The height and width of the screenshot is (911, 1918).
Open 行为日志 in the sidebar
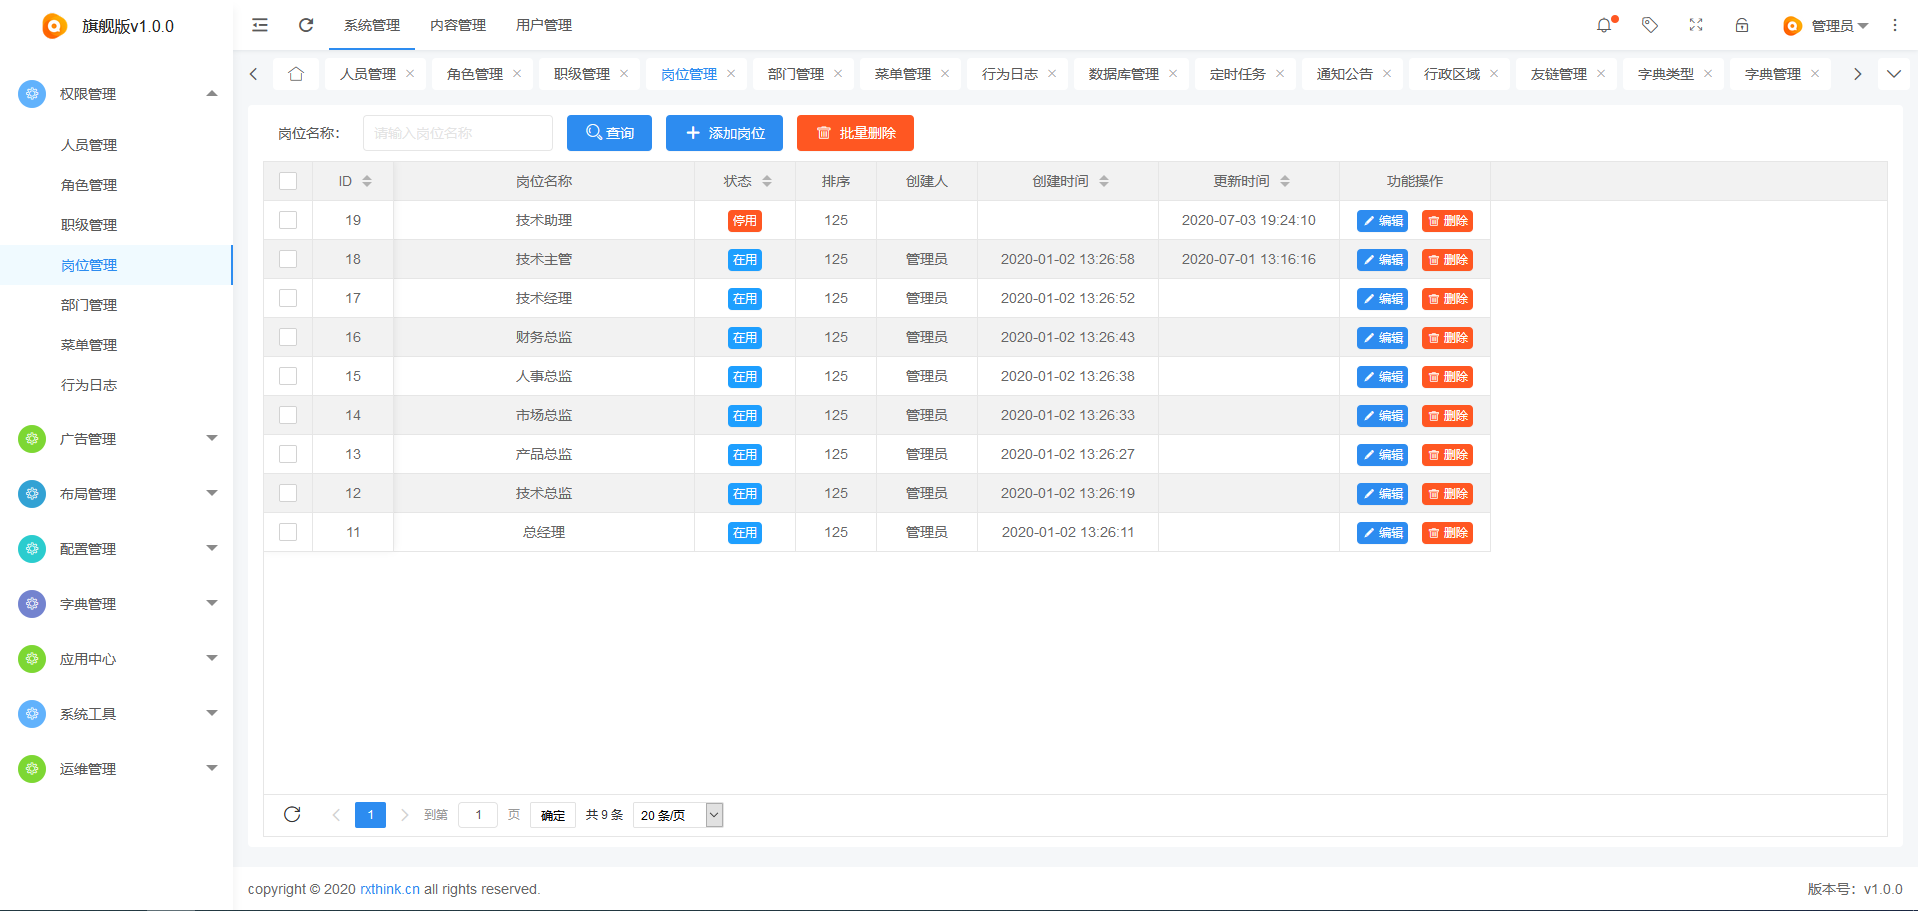click(x=89, y=385)
